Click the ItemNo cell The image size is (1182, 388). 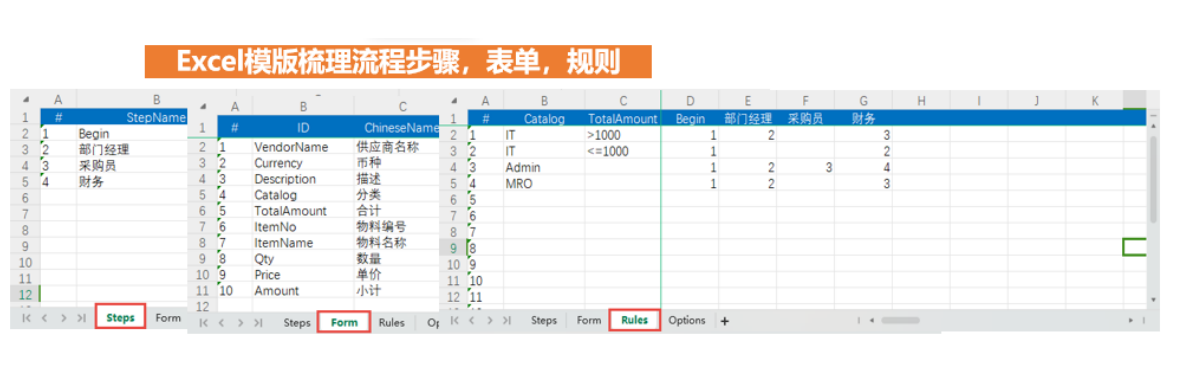[303, 227]
